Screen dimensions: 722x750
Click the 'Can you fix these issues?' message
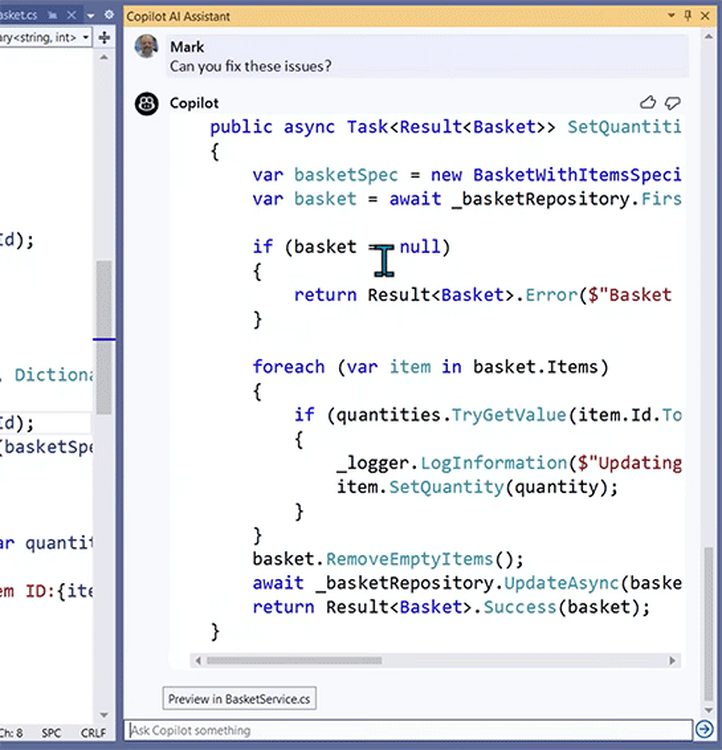[250, 66]
